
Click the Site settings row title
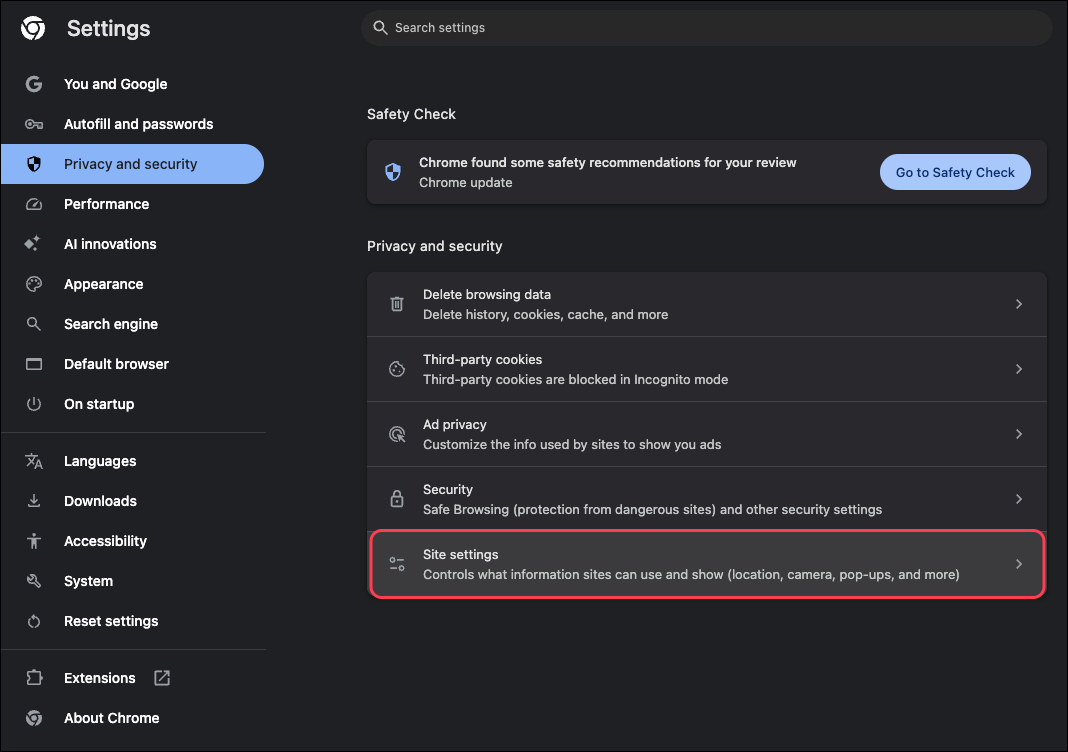460,554
